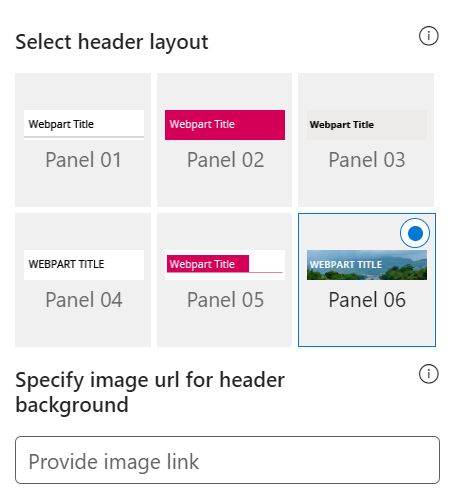Click Panel 02 pink title preview
This screenshot has height=496, width=463.
[x=225, y=125]
